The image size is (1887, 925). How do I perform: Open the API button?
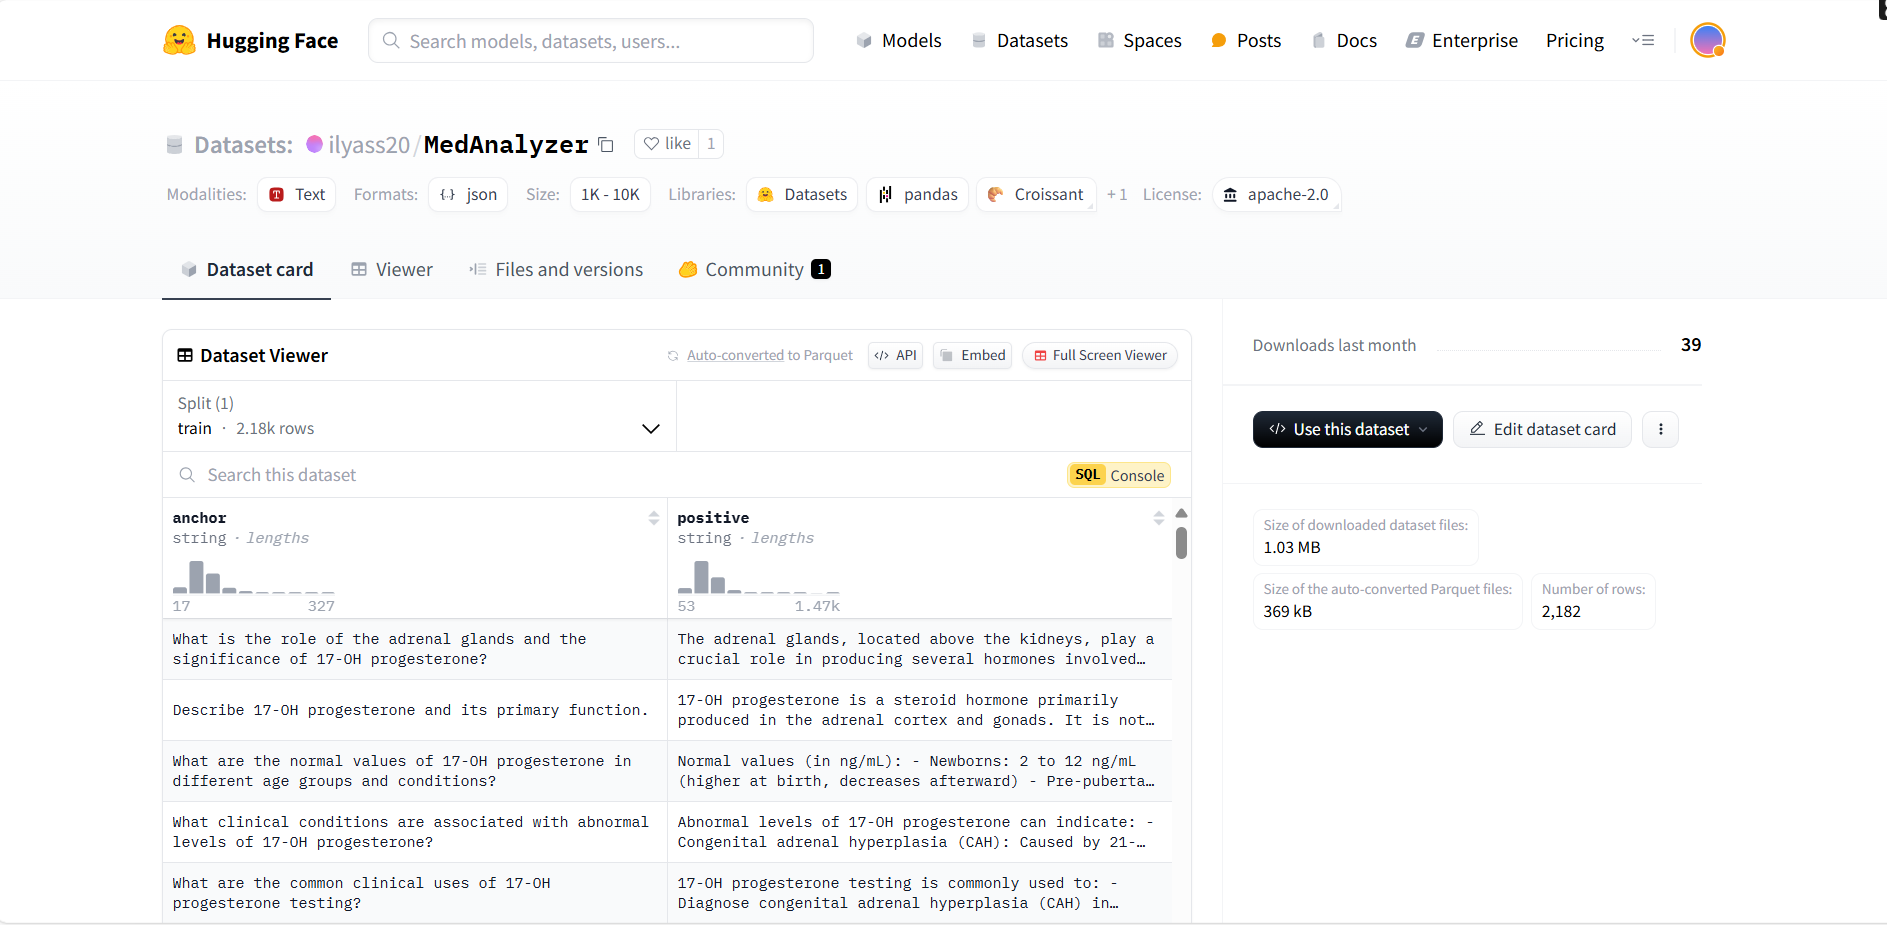coord(896,355)
